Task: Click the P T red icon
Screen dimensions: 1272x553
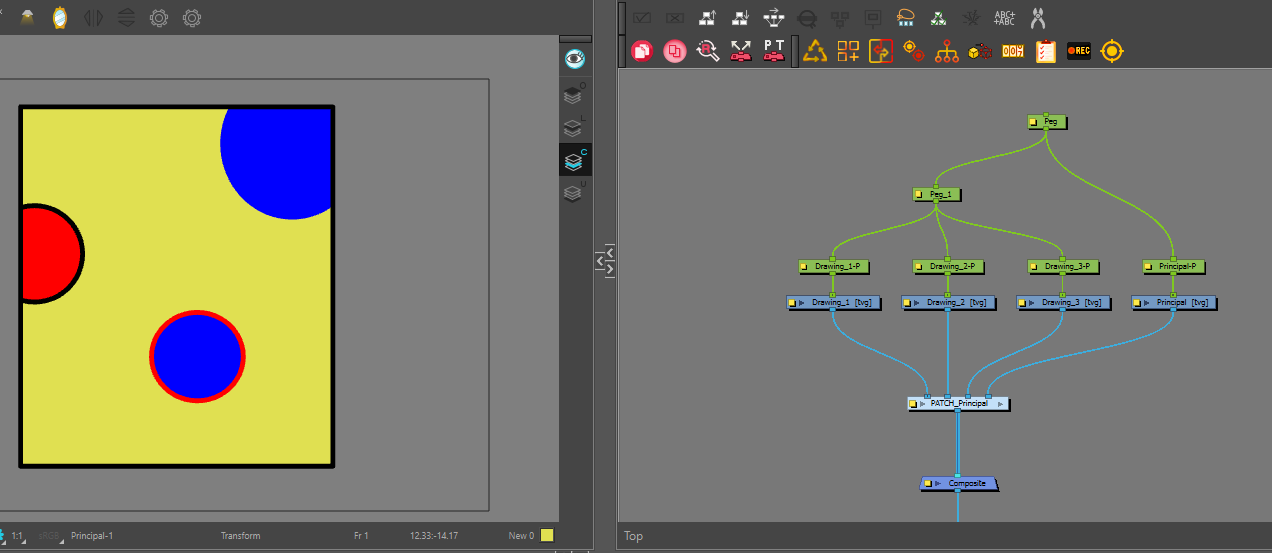Action: [x=774, y=51]
